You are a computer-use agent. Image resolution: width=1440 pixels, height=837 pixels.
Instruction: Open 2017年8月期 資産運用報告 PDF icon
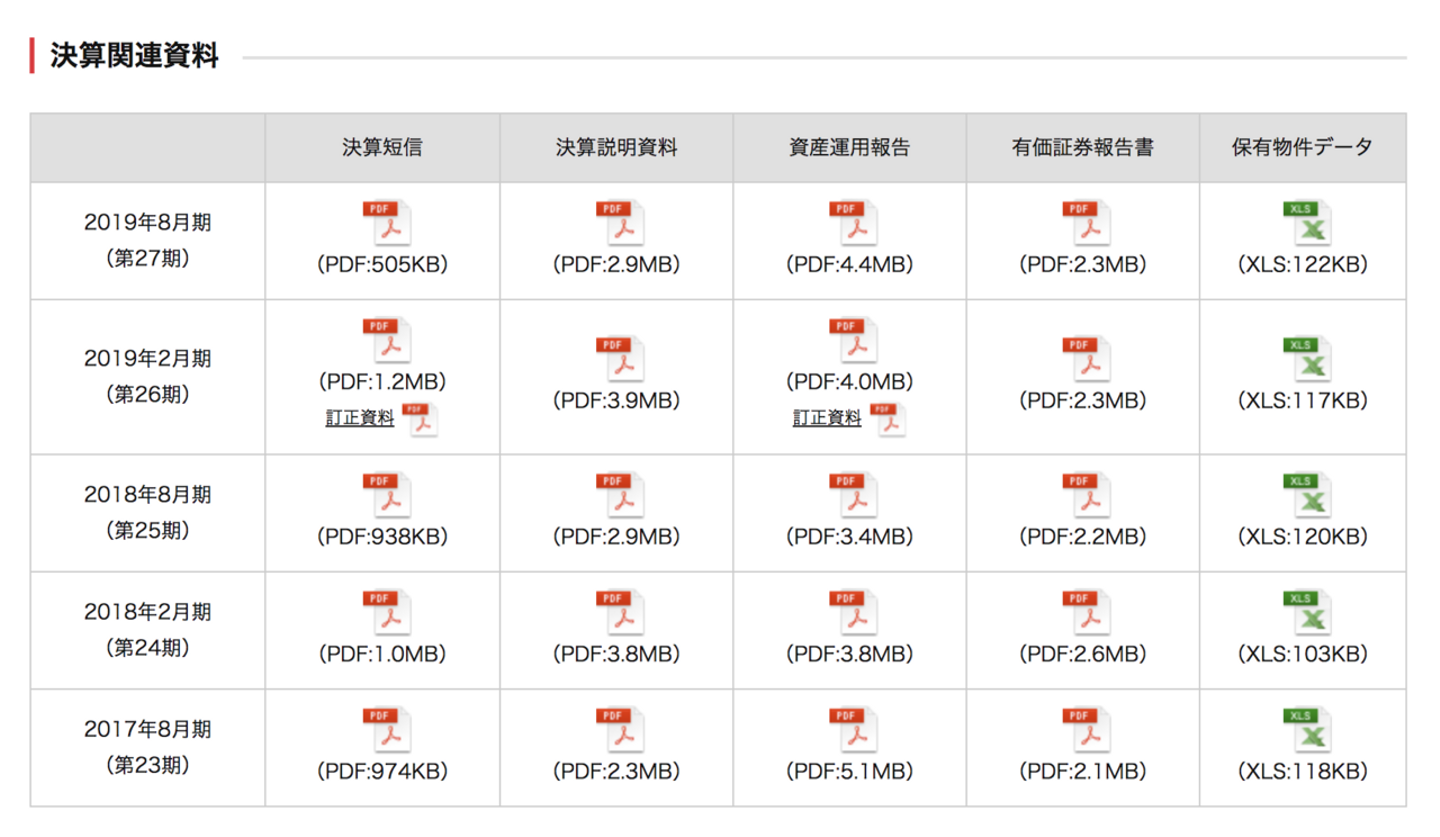point(852,729)
